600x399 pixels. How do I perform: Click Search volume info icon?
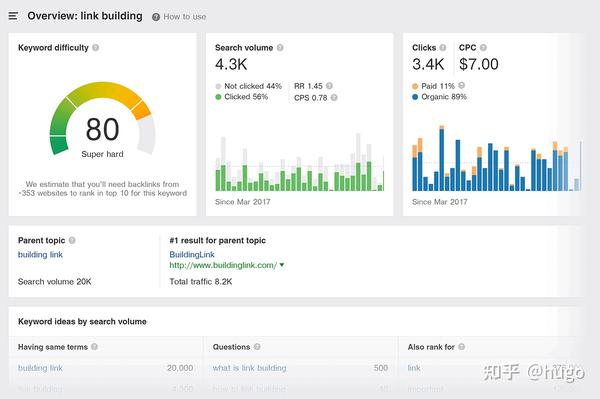(280, 47)
